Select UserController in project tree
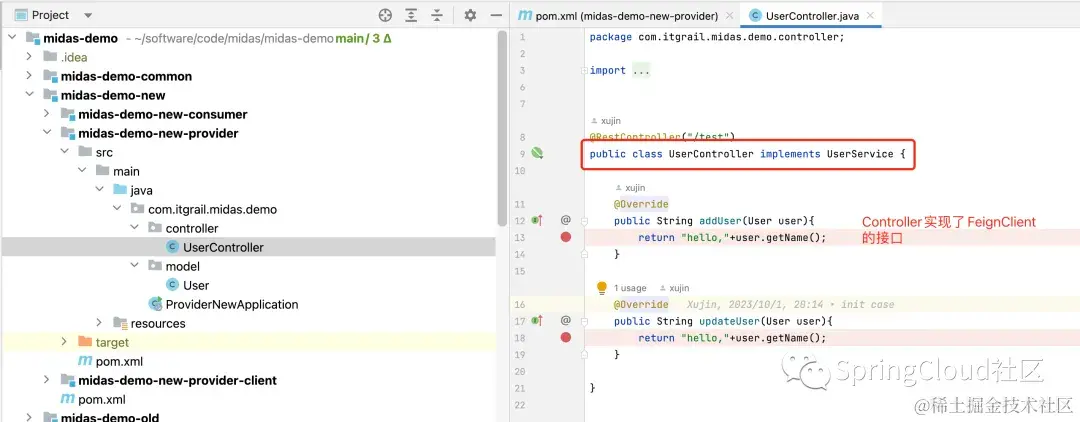 (223, 247)
